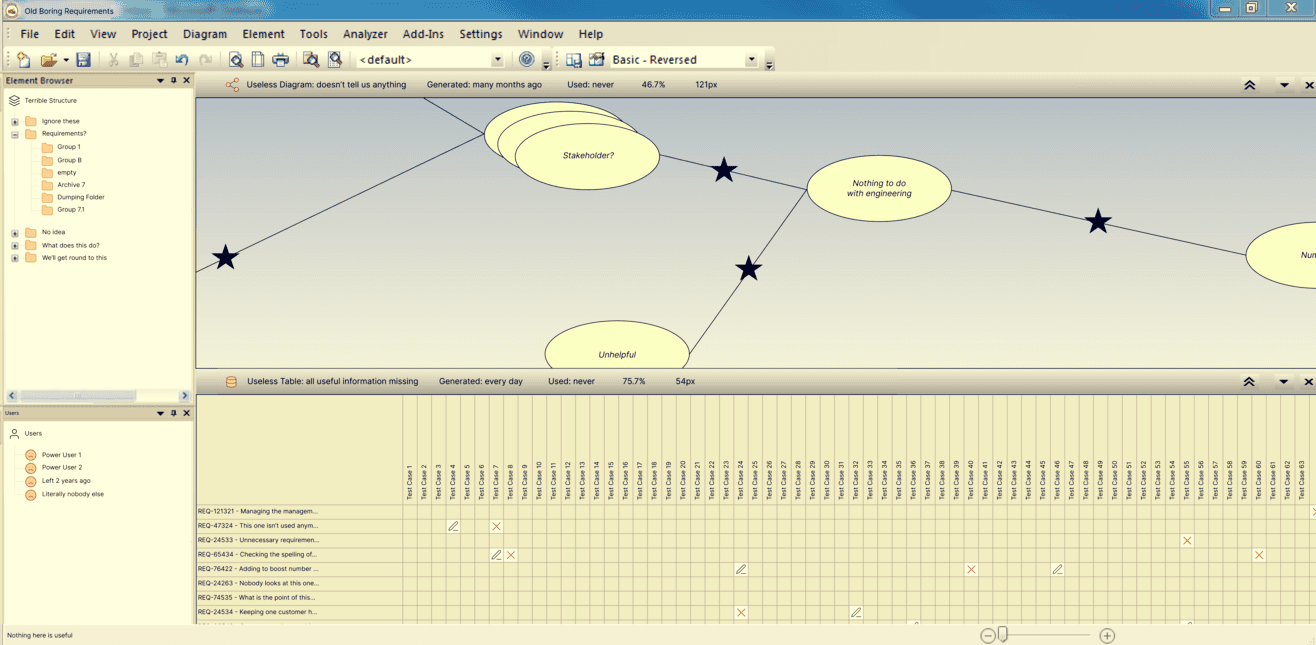Click the Print printer icon
The image size is (1316, 645).
coord(281,60)
